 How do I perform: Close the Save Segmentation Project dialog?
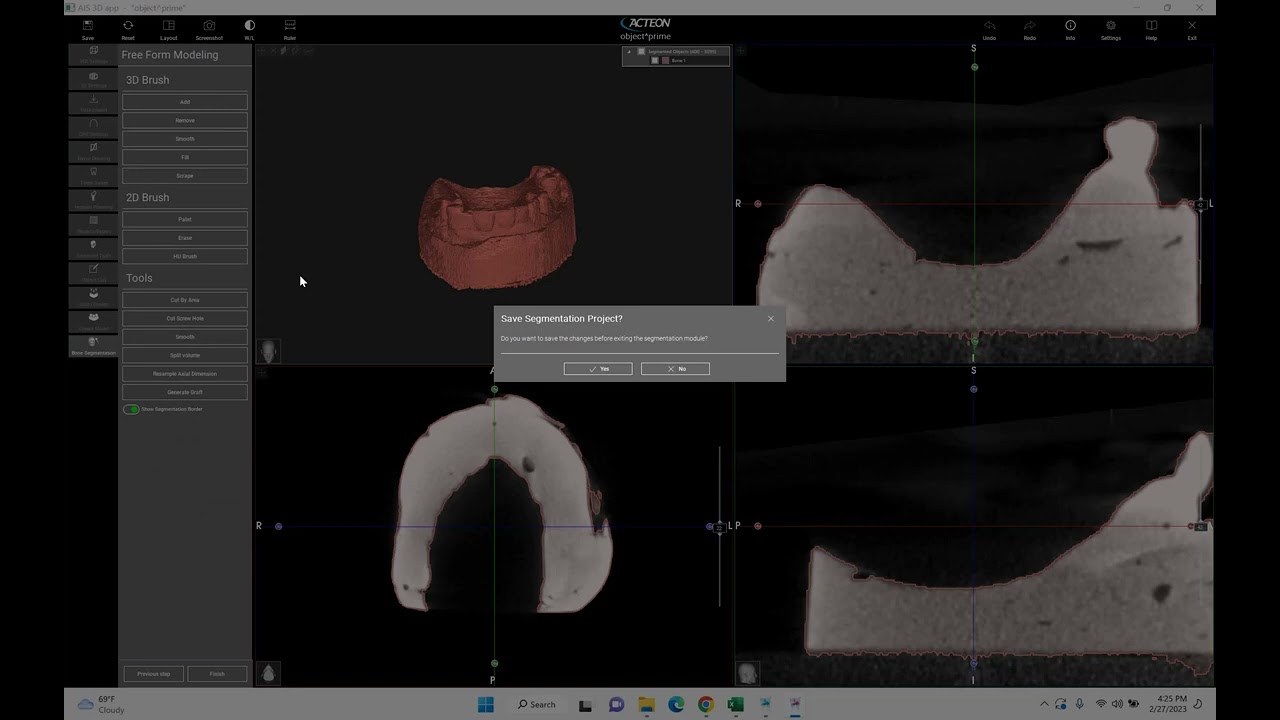(771, 319)
